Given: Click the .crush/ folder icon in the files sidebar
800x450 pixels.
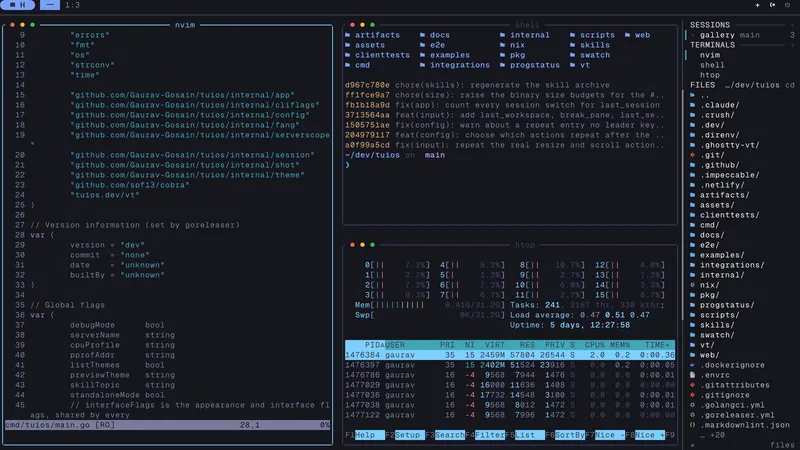Looking at the screenshot, I should click(692, 115).
